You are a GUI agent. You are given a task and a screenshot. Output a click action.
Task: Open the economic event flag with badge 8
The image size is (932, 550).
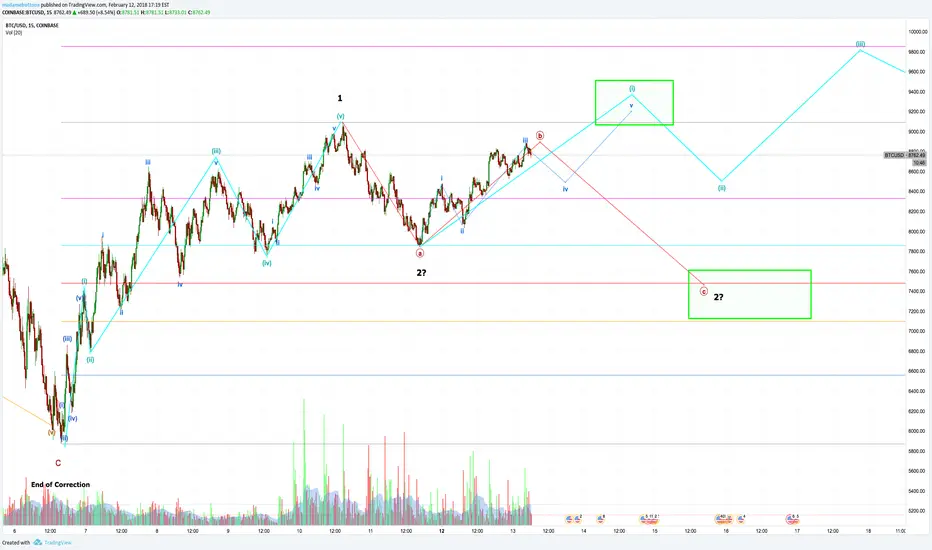(x=601, y=519)
